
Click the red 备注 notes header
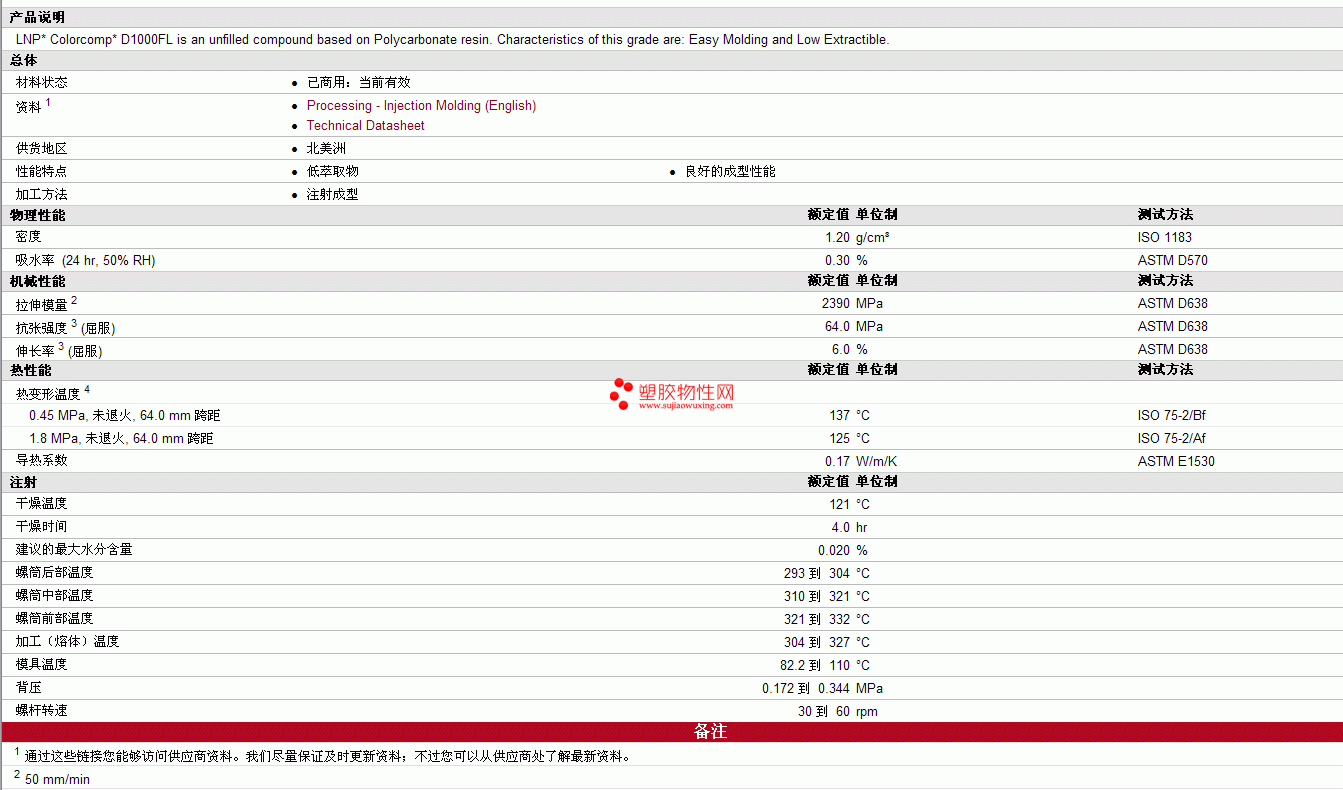[x=671, y=732]
